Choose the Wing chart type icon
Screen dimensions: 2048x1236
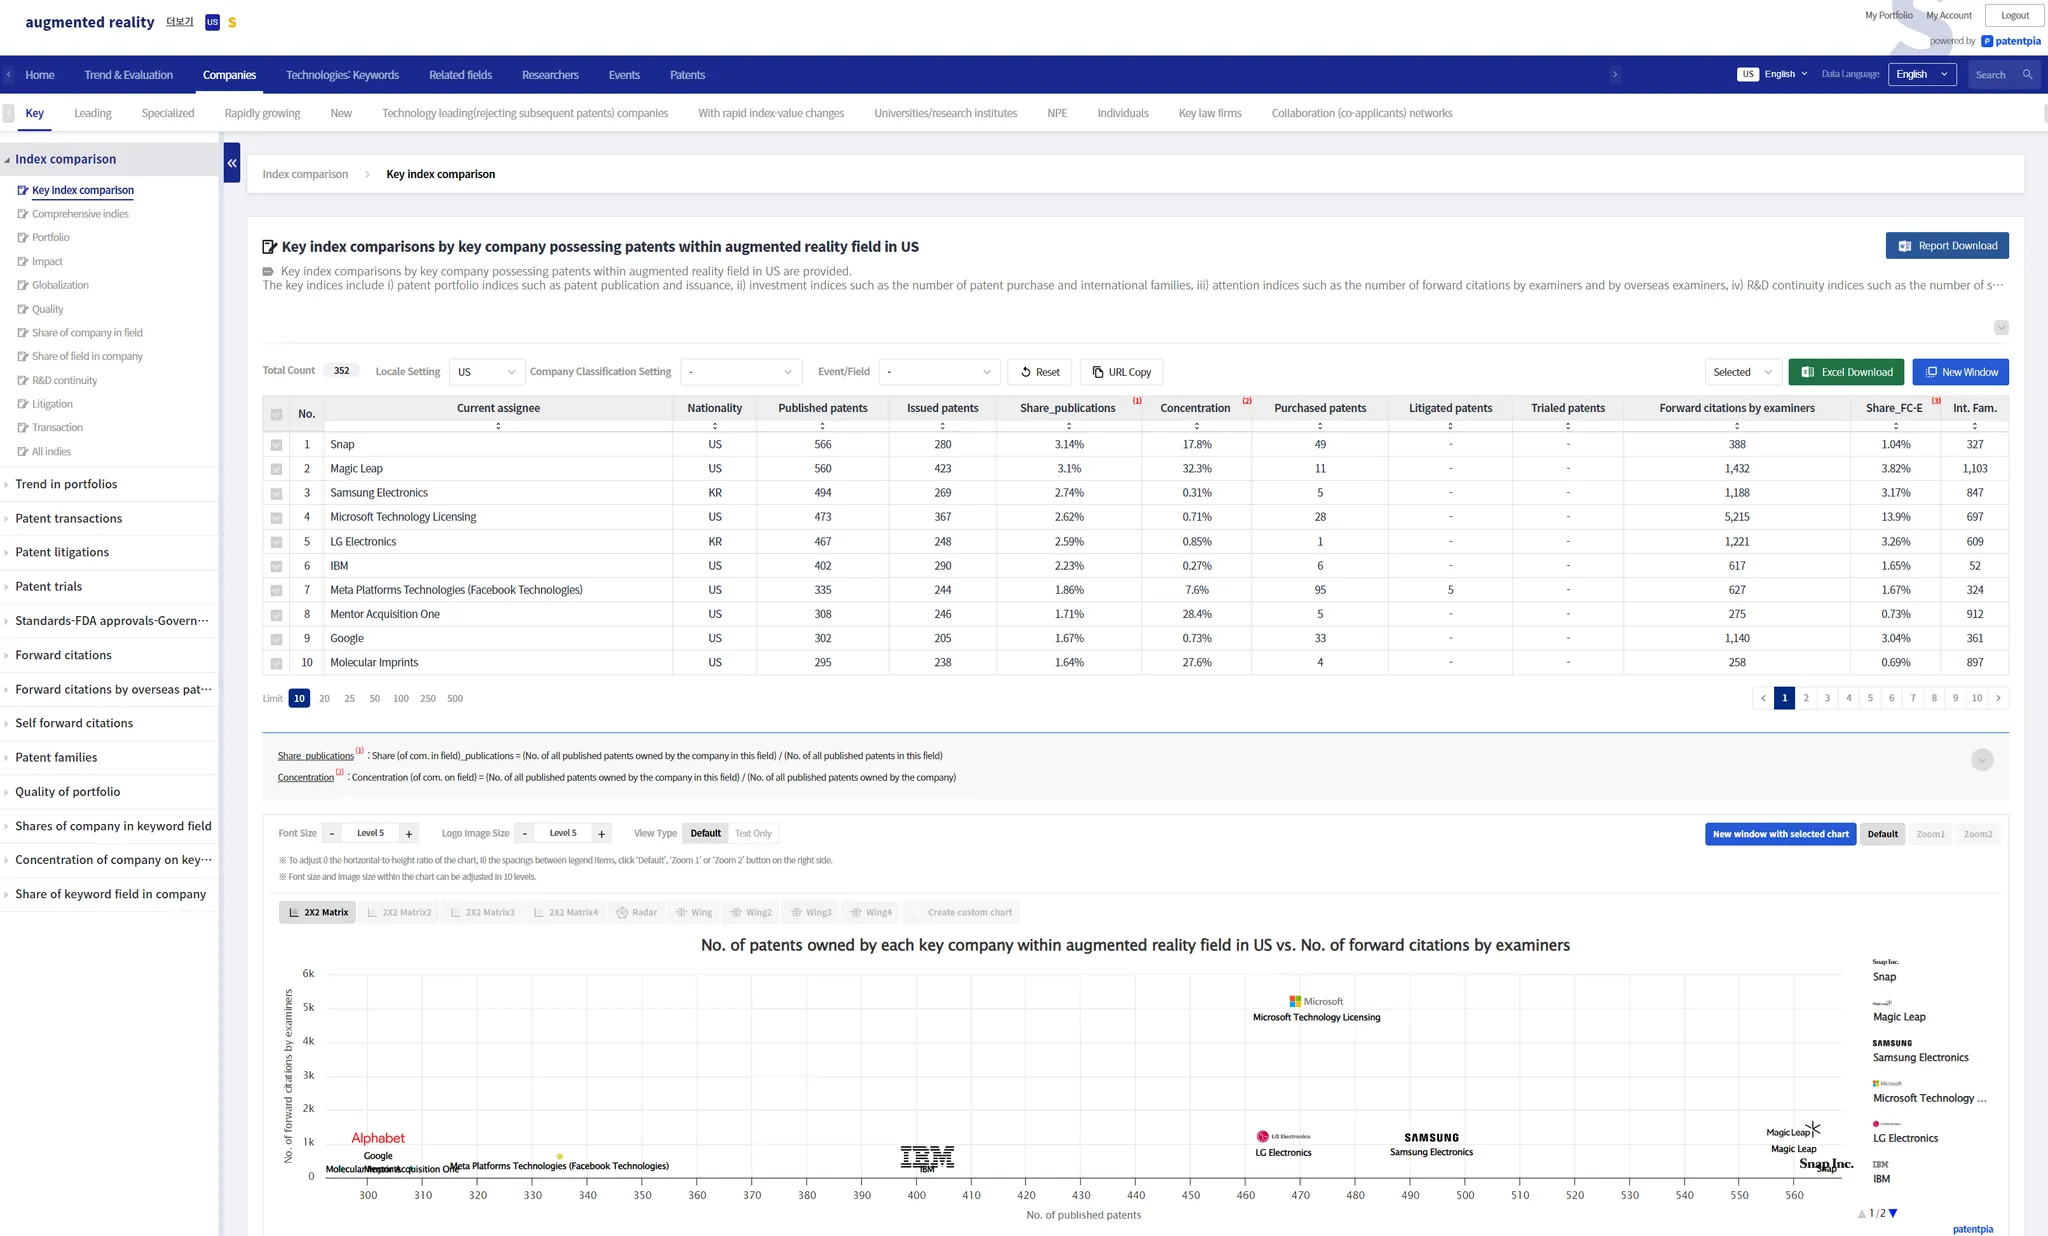(693, 912)
